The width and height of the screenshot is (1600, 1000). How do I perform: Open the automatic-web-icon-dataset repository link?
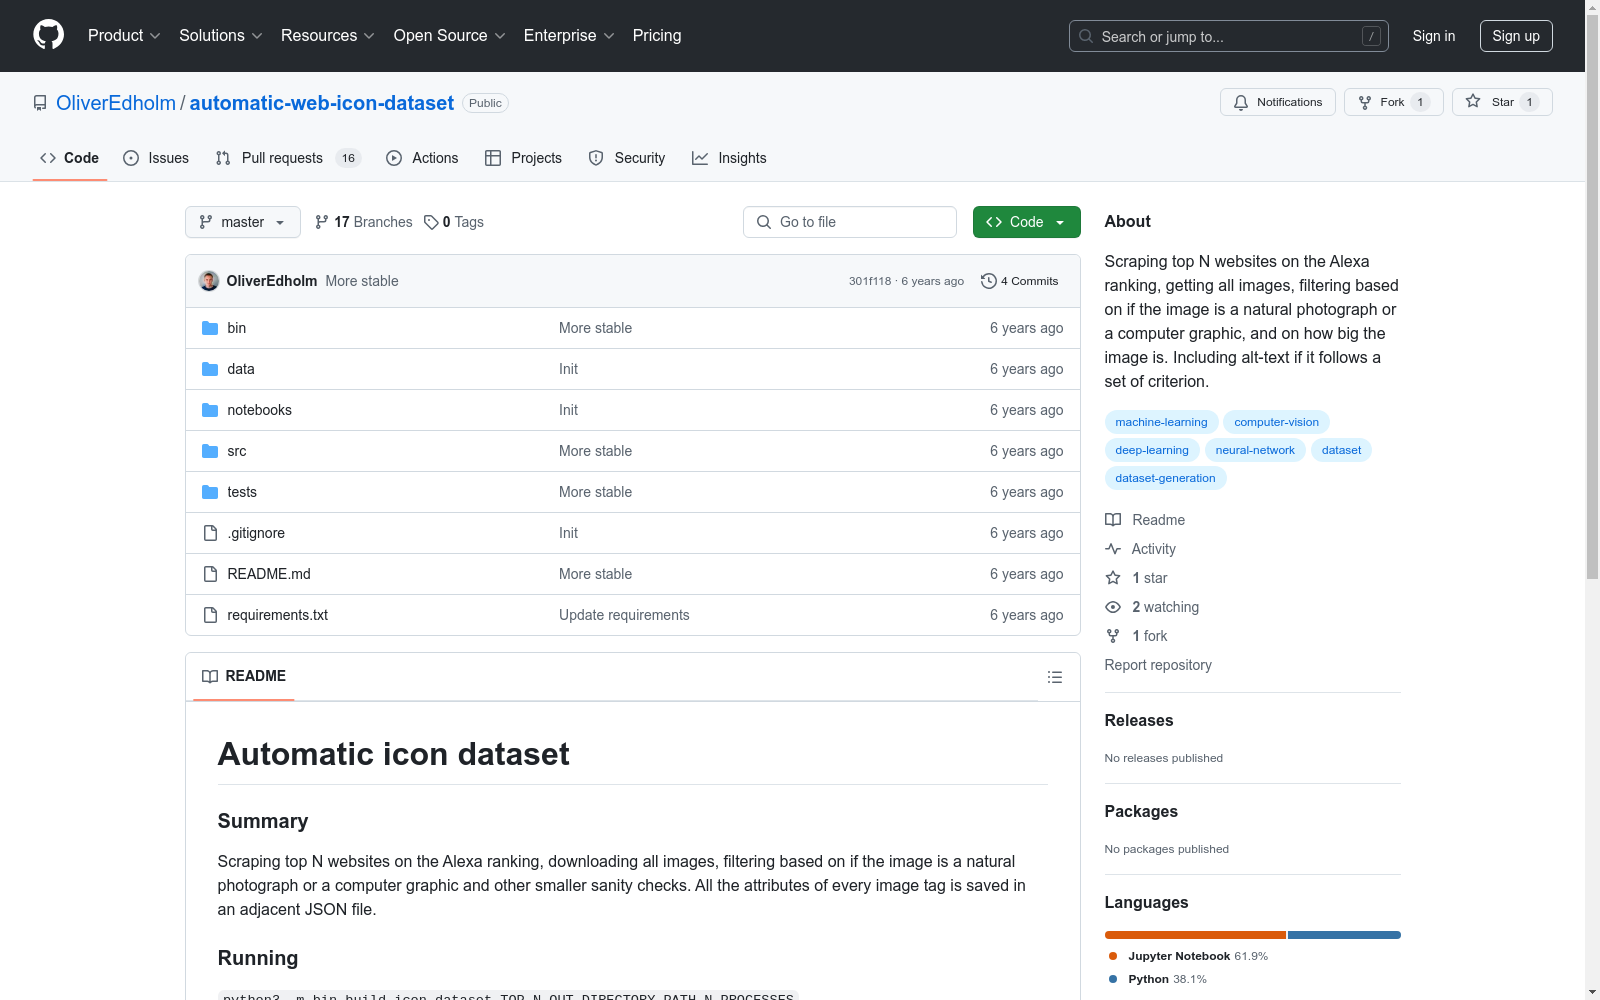pos(322,103)
